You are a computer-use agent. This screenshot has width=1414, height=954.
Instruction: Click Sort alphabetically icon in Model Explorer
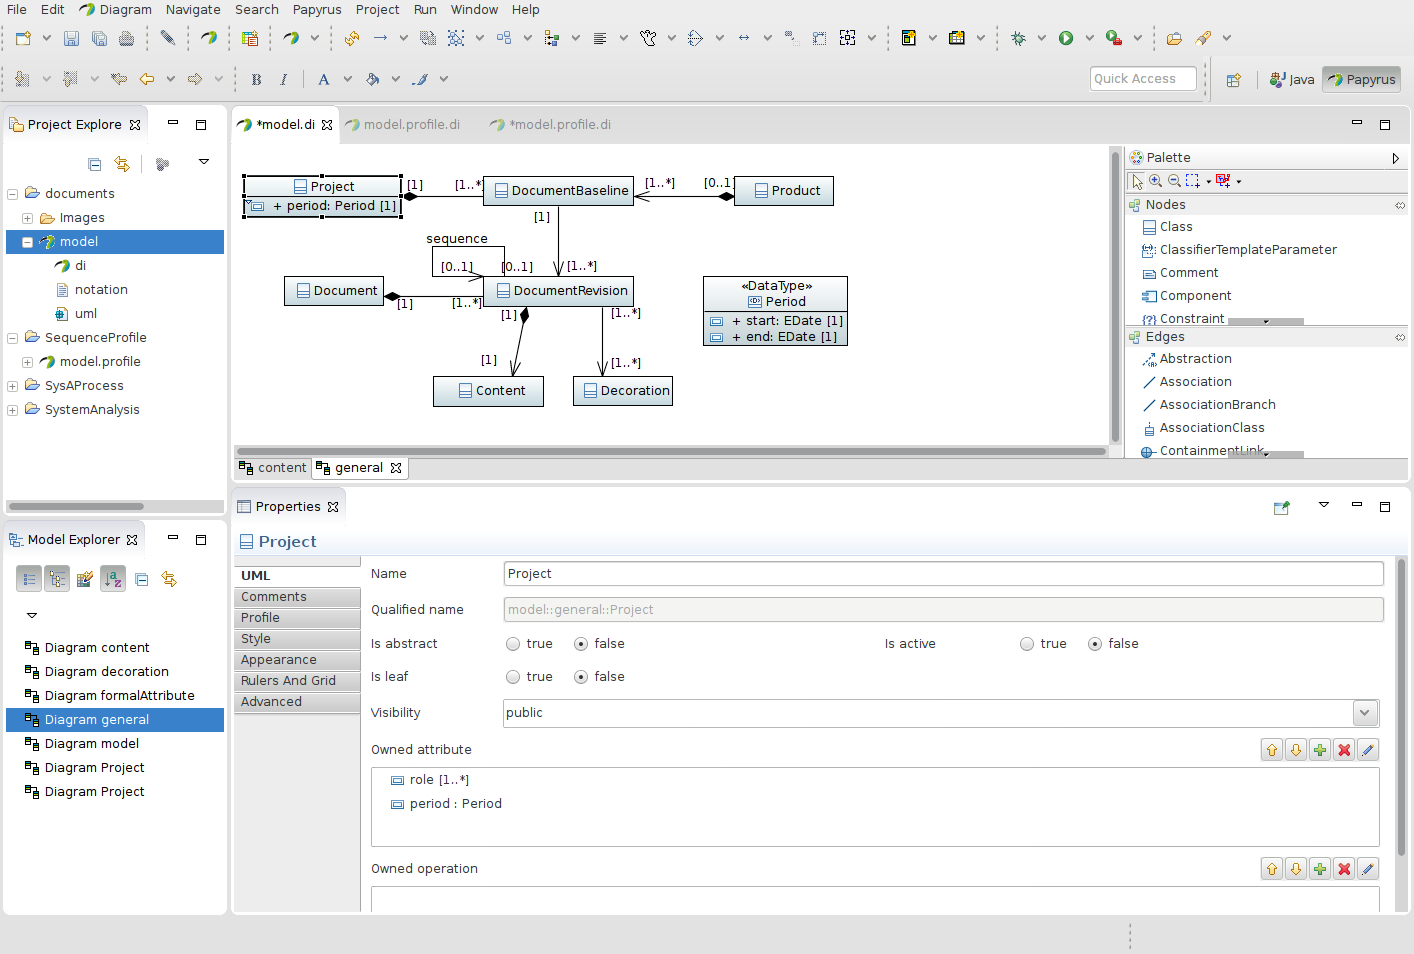pos(113,578)
